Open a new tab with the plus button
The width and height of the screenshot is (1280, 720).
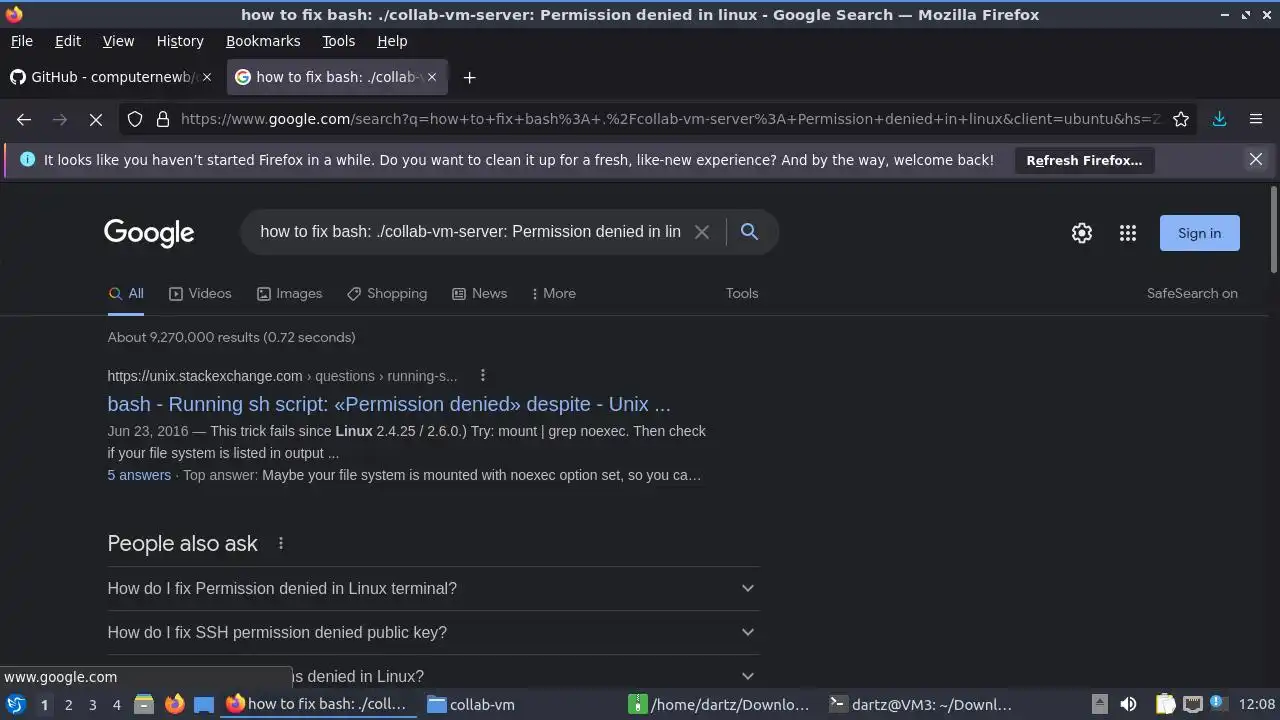point(470,77)
